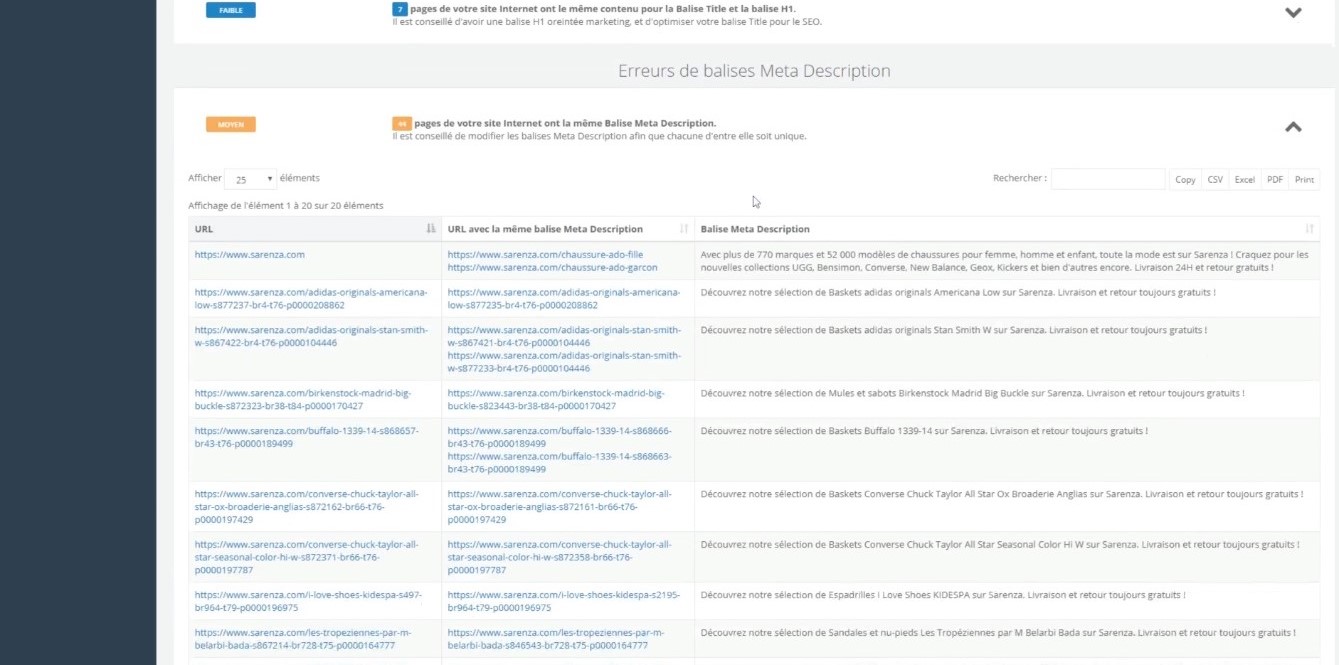Open les-tropeziennes s867214 URL link
This screenshot has width=1339, height=665.
303,639
